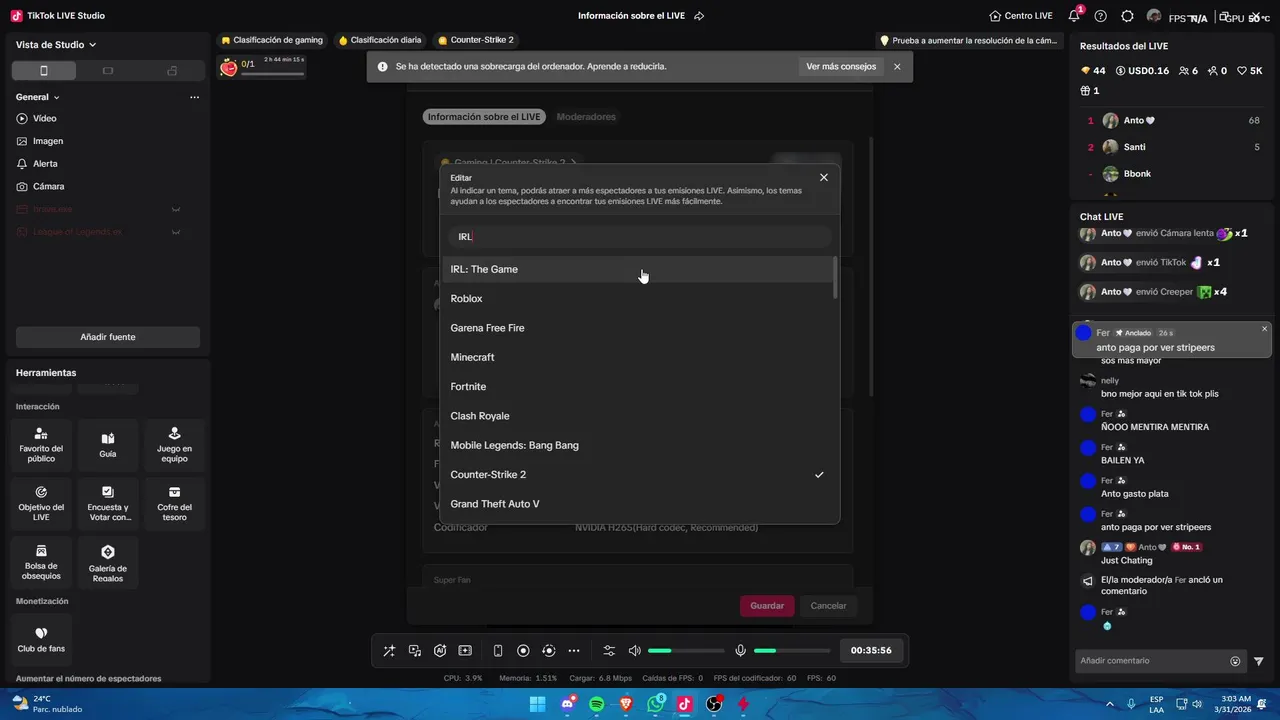Select the landscape studio view

coord(108,71)
